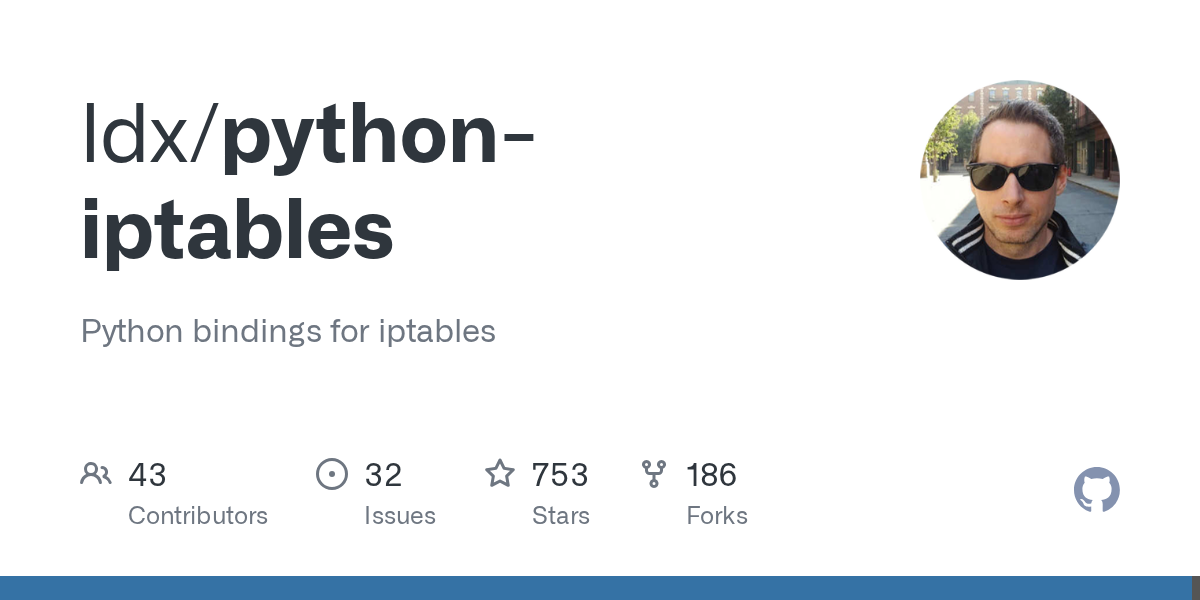Image resolution: width=1200 pixels, height=600 pixels.
Task: Click the stars count 753
Action: point(560,475)
